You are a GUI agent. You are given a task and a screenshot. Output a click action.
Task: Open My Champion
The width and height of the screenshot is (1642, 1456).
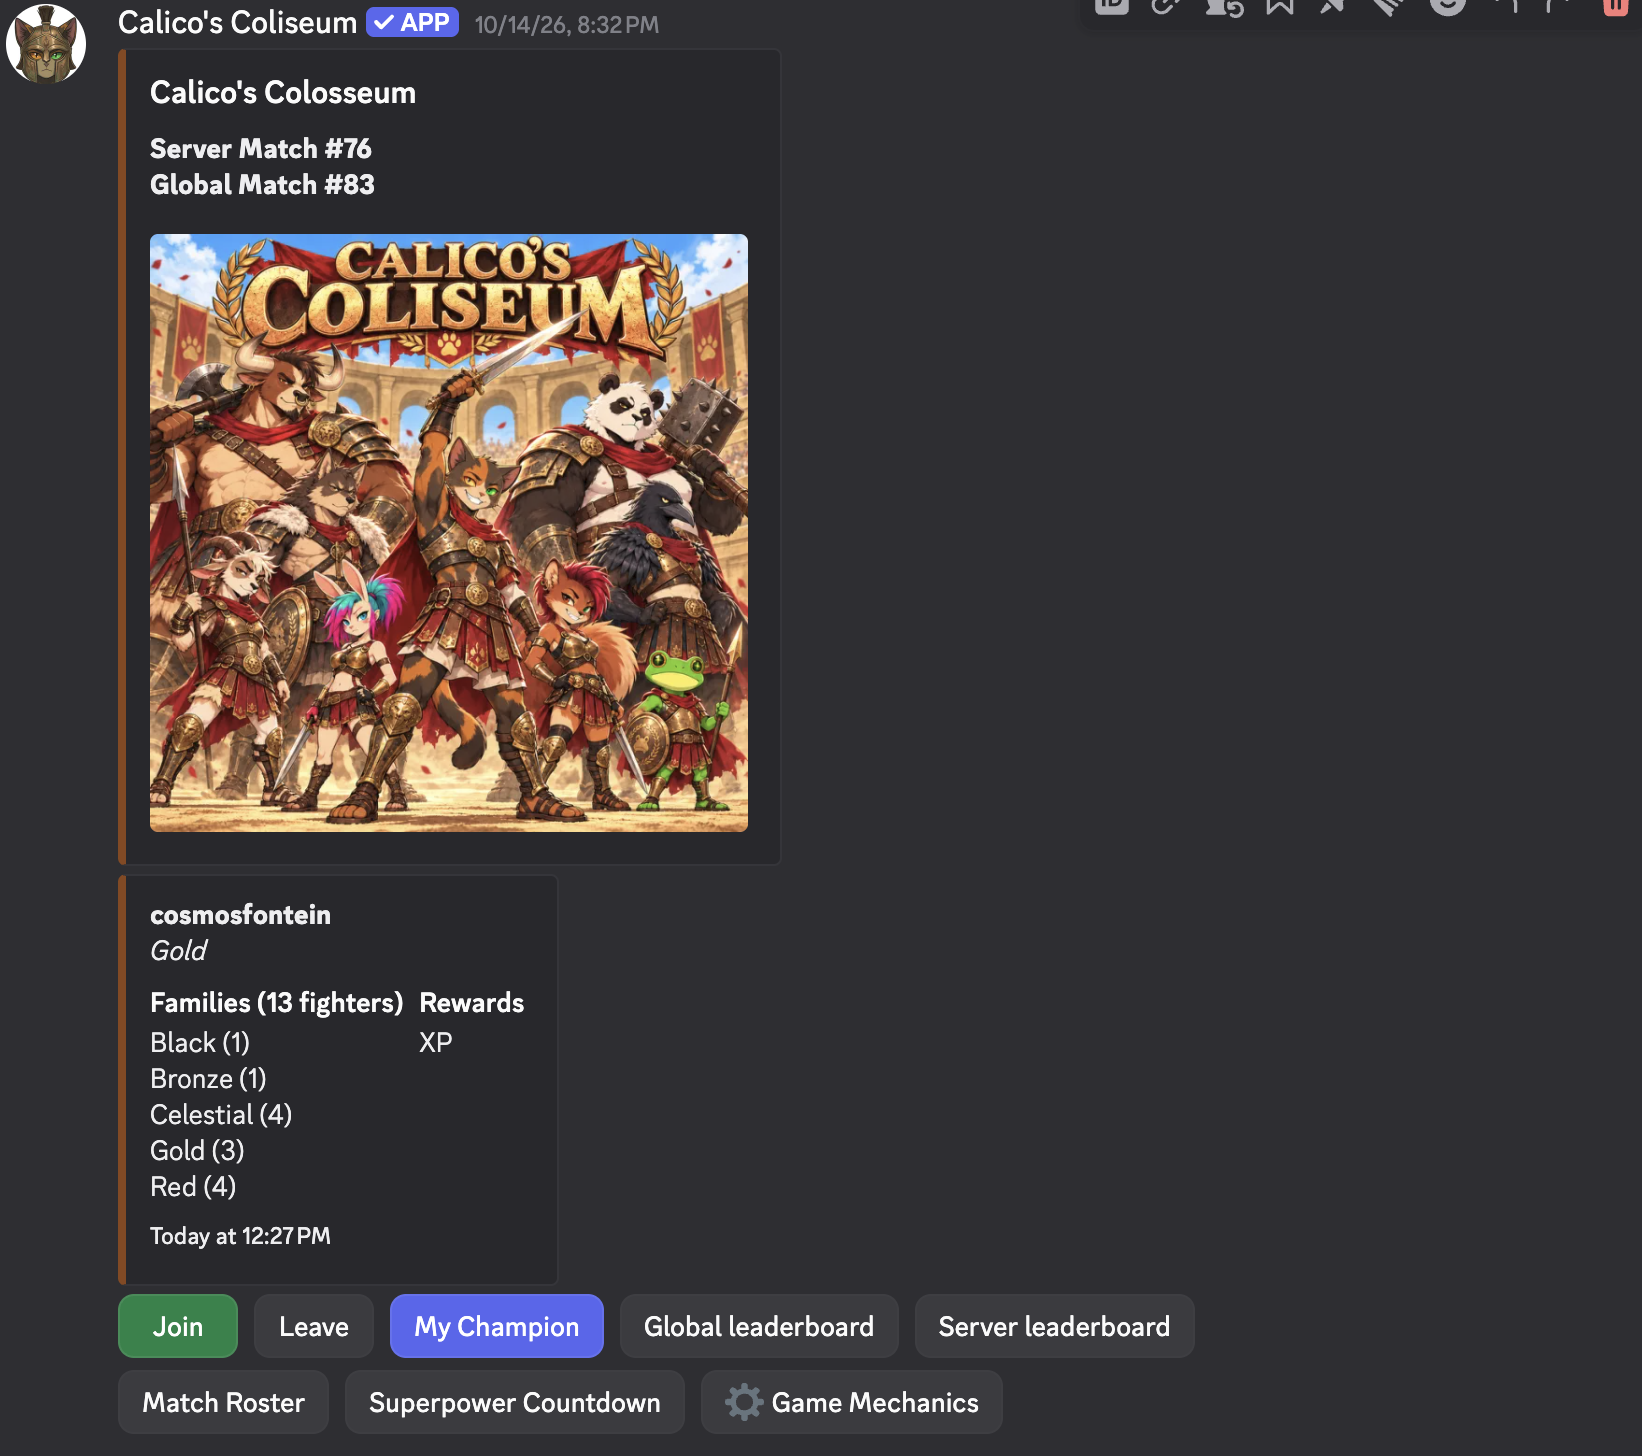(497, 1326)
